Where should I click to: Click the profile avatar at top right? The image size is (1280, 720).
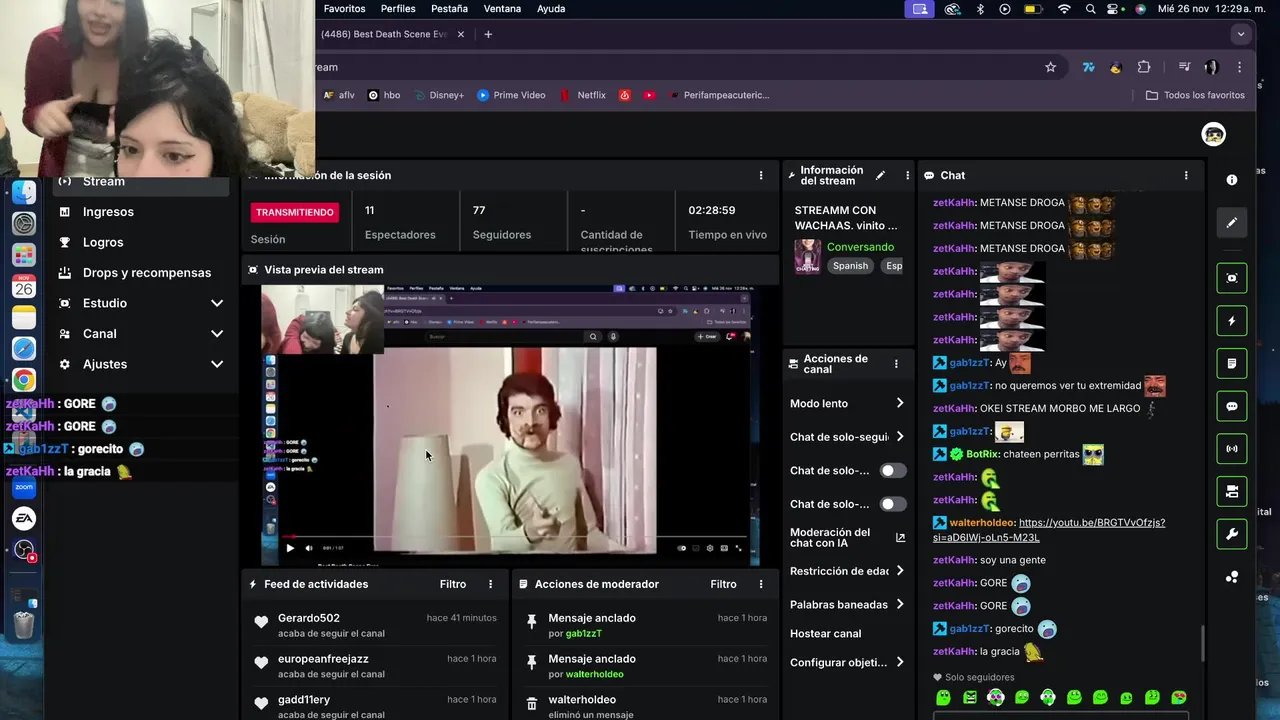point(1214,134)
